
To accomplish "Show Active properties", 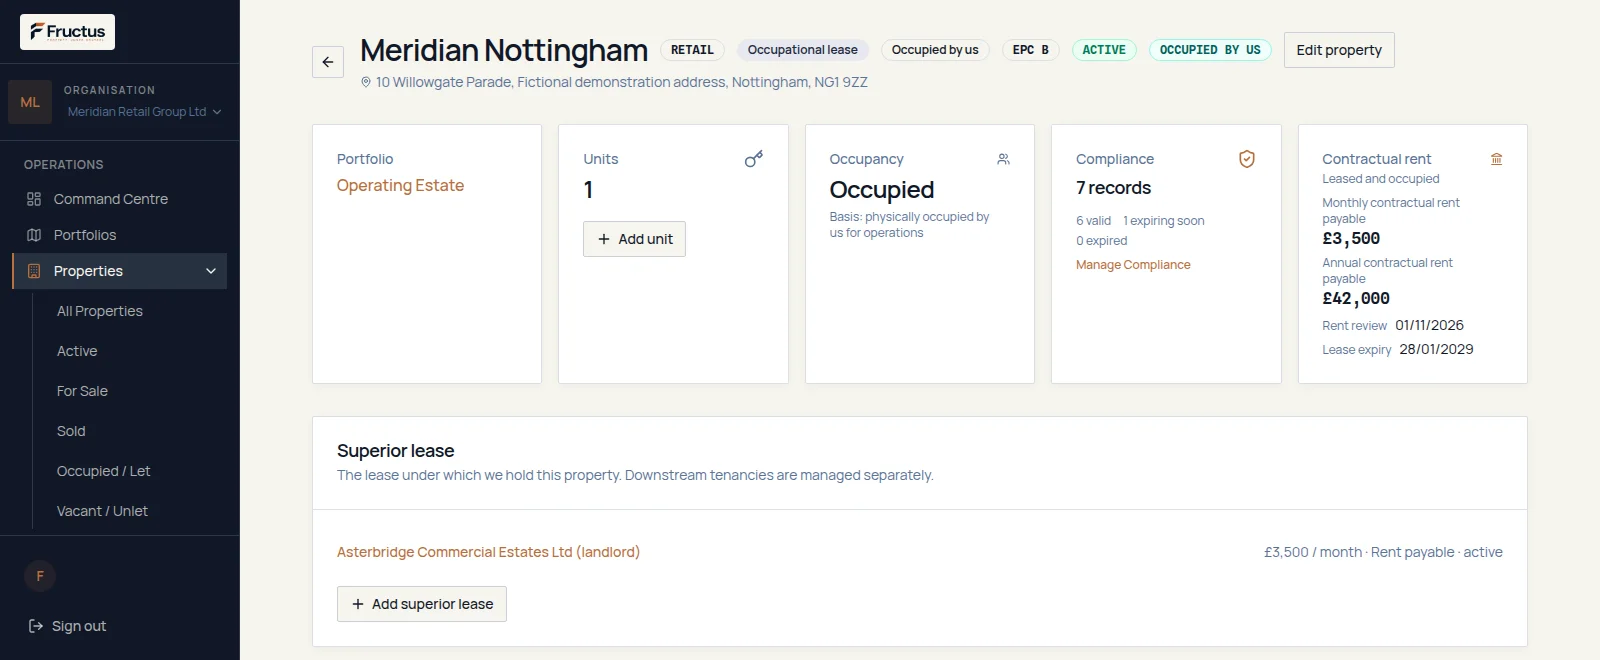I will 77,351.
